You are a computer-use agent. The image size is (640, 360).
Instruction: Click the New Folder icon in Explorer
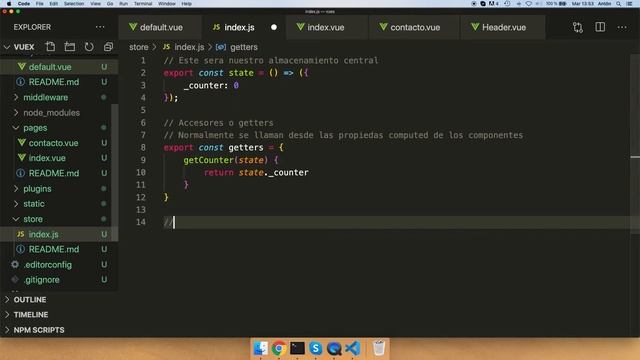click(x=70, y=47)
